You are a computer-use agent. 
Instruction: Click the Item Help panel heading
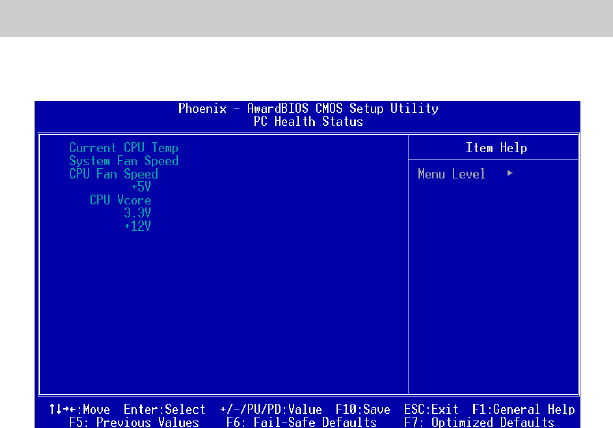(x=496, y=148)
